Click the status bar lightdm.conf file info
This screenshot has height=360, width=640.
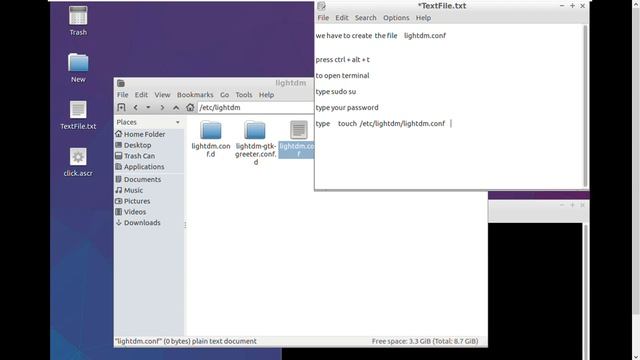[x=186, y=341]
